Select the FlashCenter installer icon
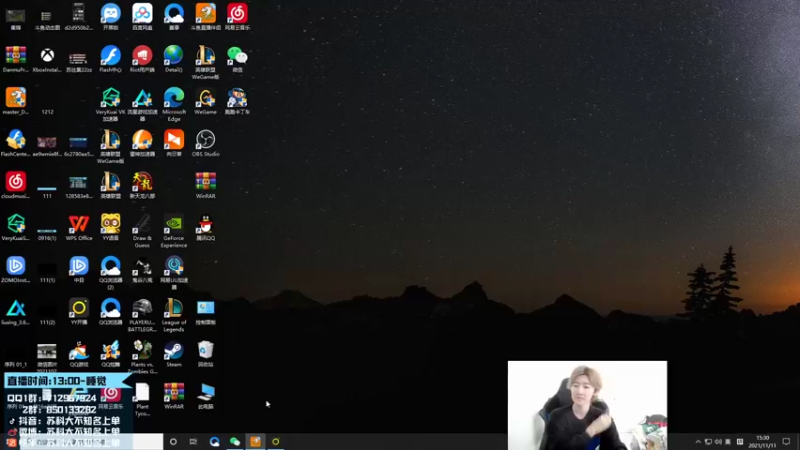The width and height of the screenshot is (800, 450). (16, 143)
